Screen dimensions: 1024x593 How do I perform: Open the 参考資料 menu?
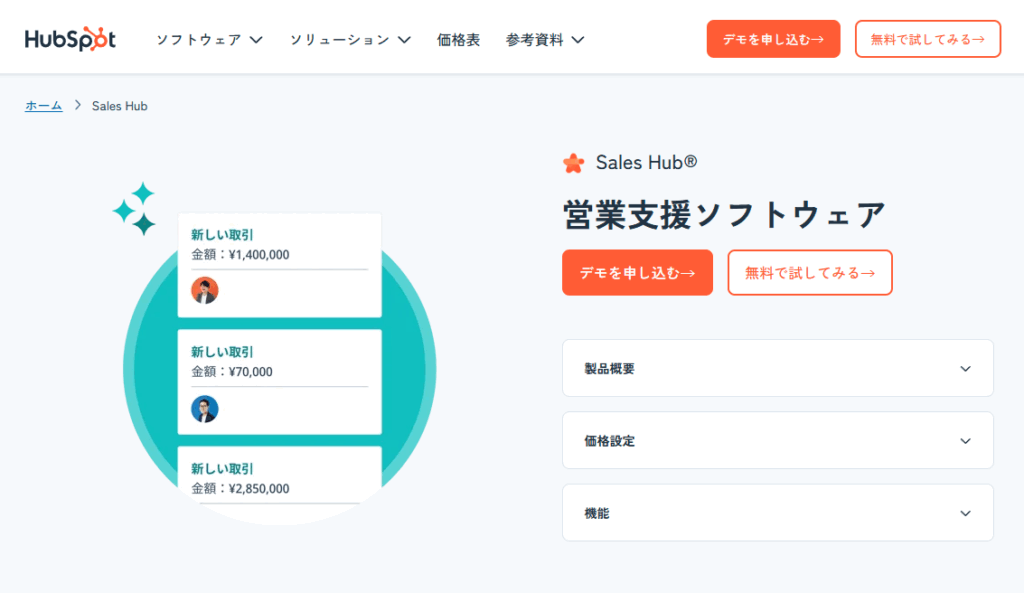click(545, 40)
